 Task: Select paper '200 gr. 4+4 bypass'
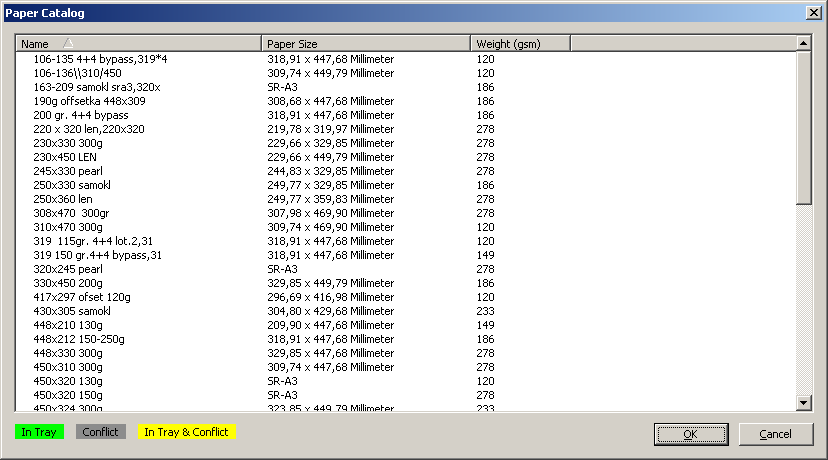click(x=81, y=115)
